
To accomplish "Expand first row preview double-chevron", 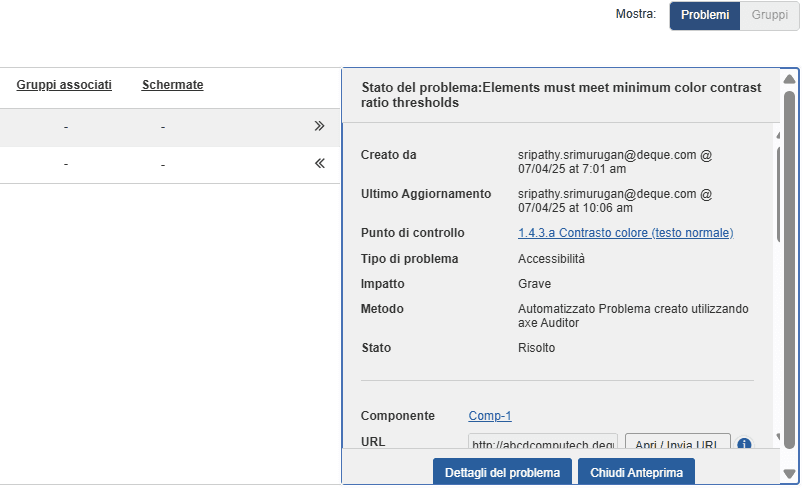I will coord(319,127).
